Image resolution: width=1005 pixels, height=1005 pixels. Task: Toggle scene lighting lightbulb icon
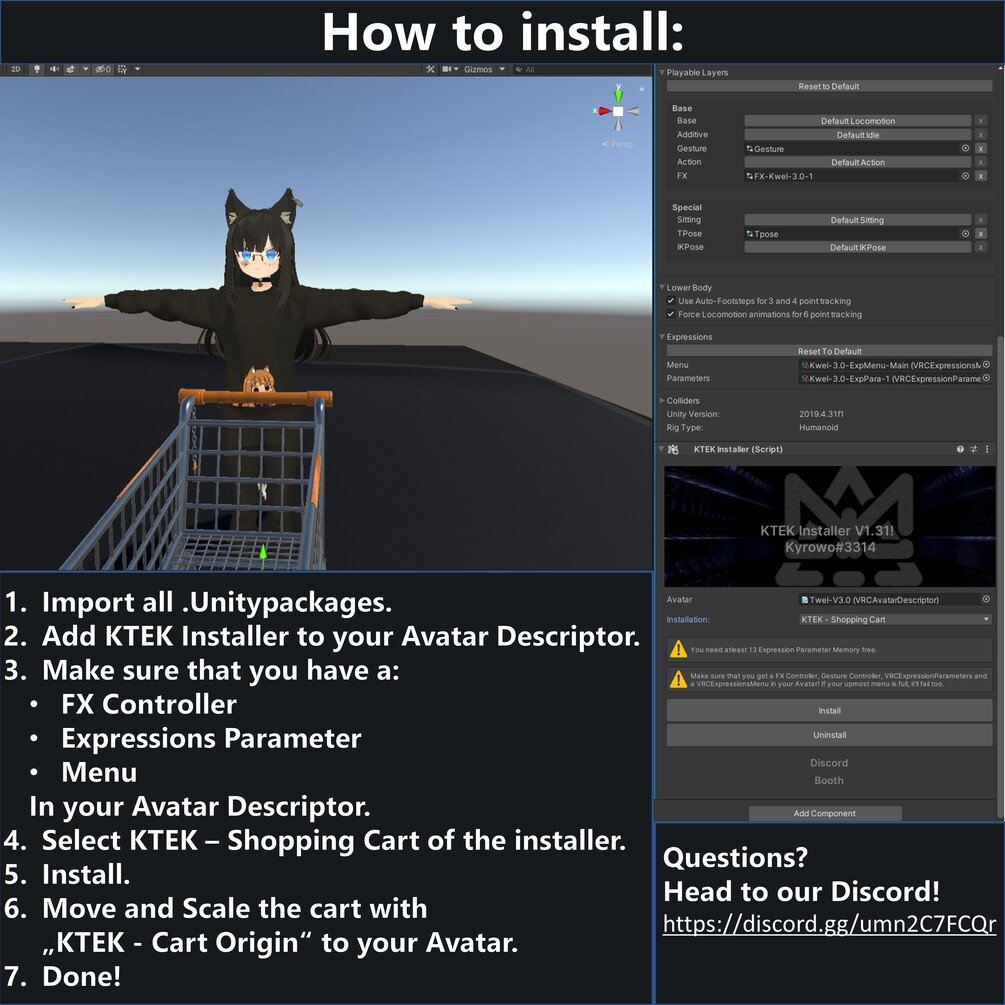[x=37, y=69]
